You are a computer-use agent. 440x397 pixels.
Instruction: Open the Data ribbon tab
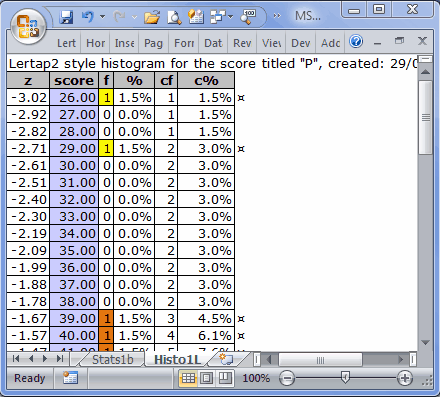(213, 43)
